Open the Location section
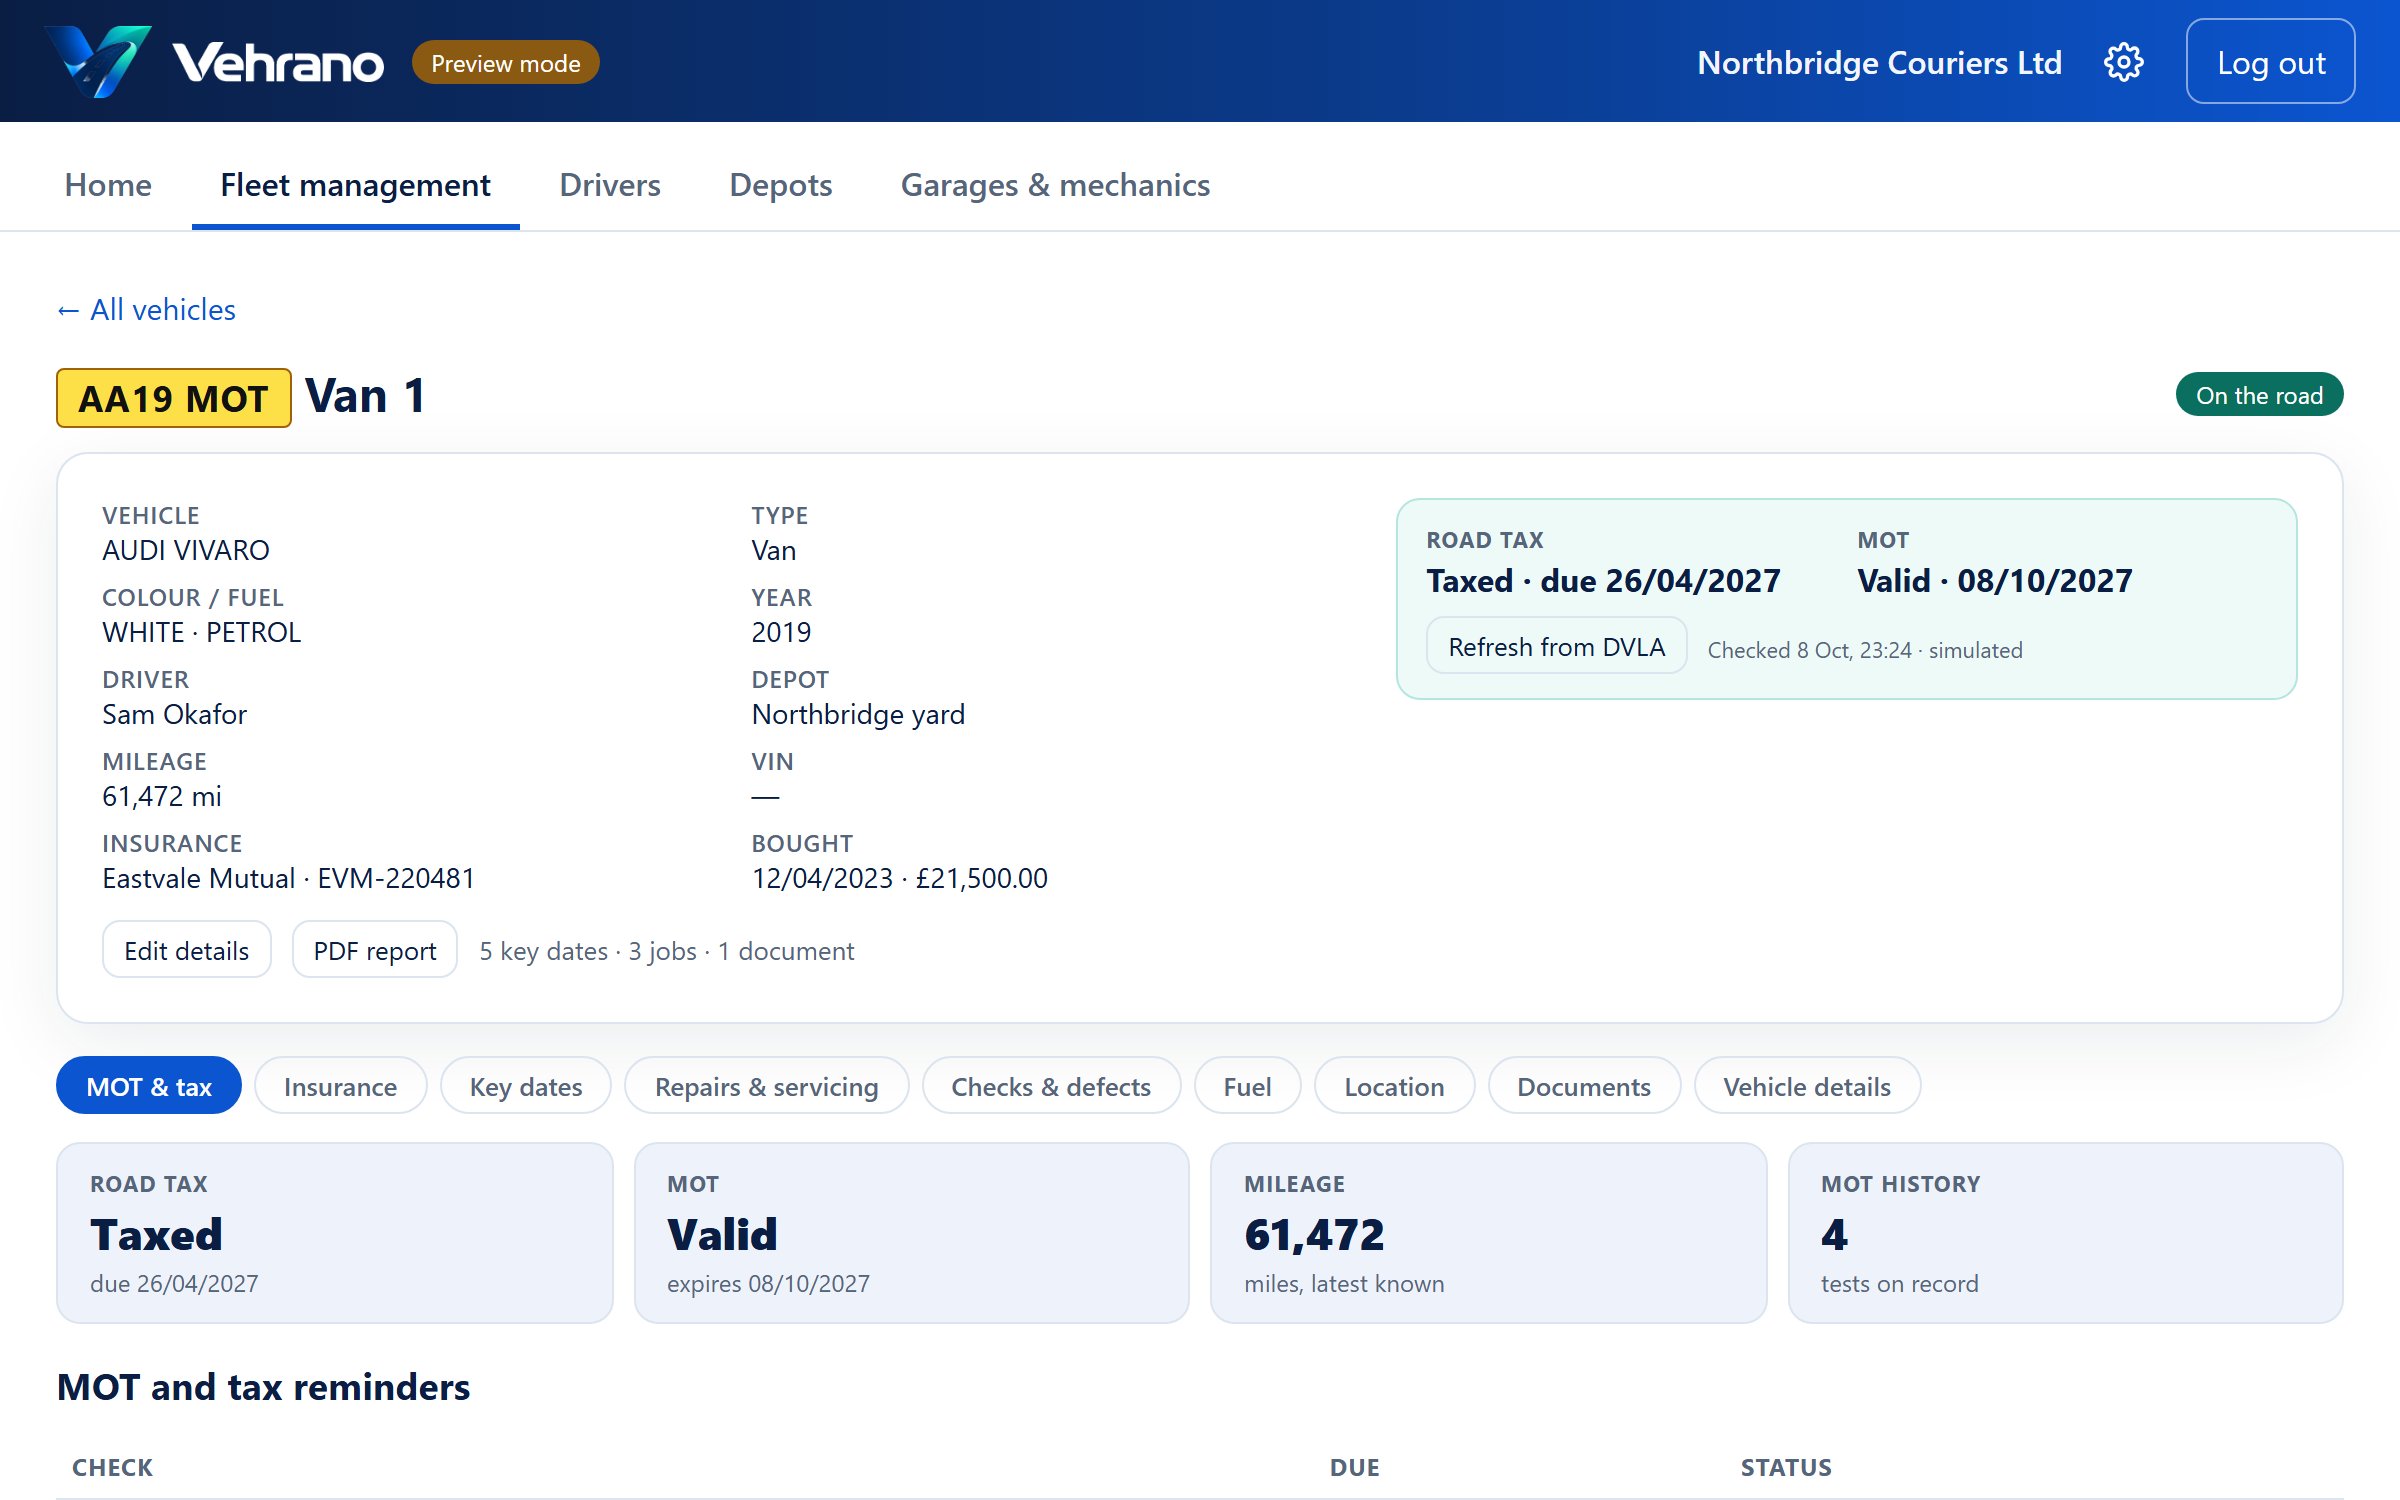Screen dimensions: 2400x1500 (x=1394, y=1086)
